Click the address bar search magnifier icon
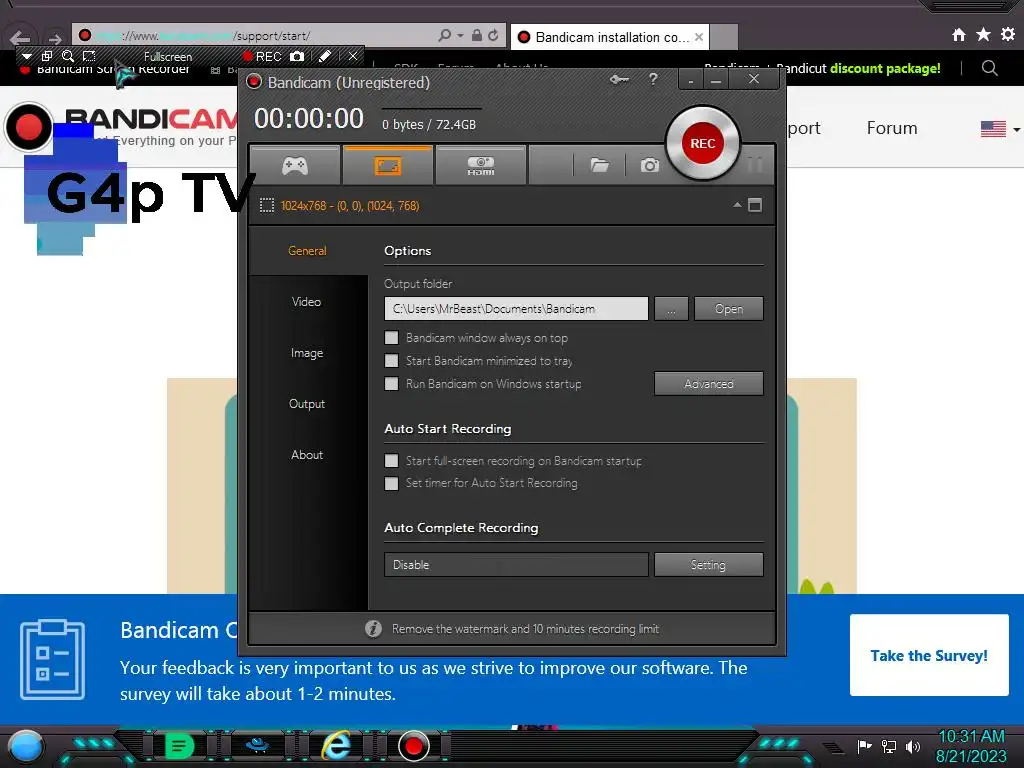Image resolution: width=1024 pixels, height=768 pixels. [x=444, y=35]
